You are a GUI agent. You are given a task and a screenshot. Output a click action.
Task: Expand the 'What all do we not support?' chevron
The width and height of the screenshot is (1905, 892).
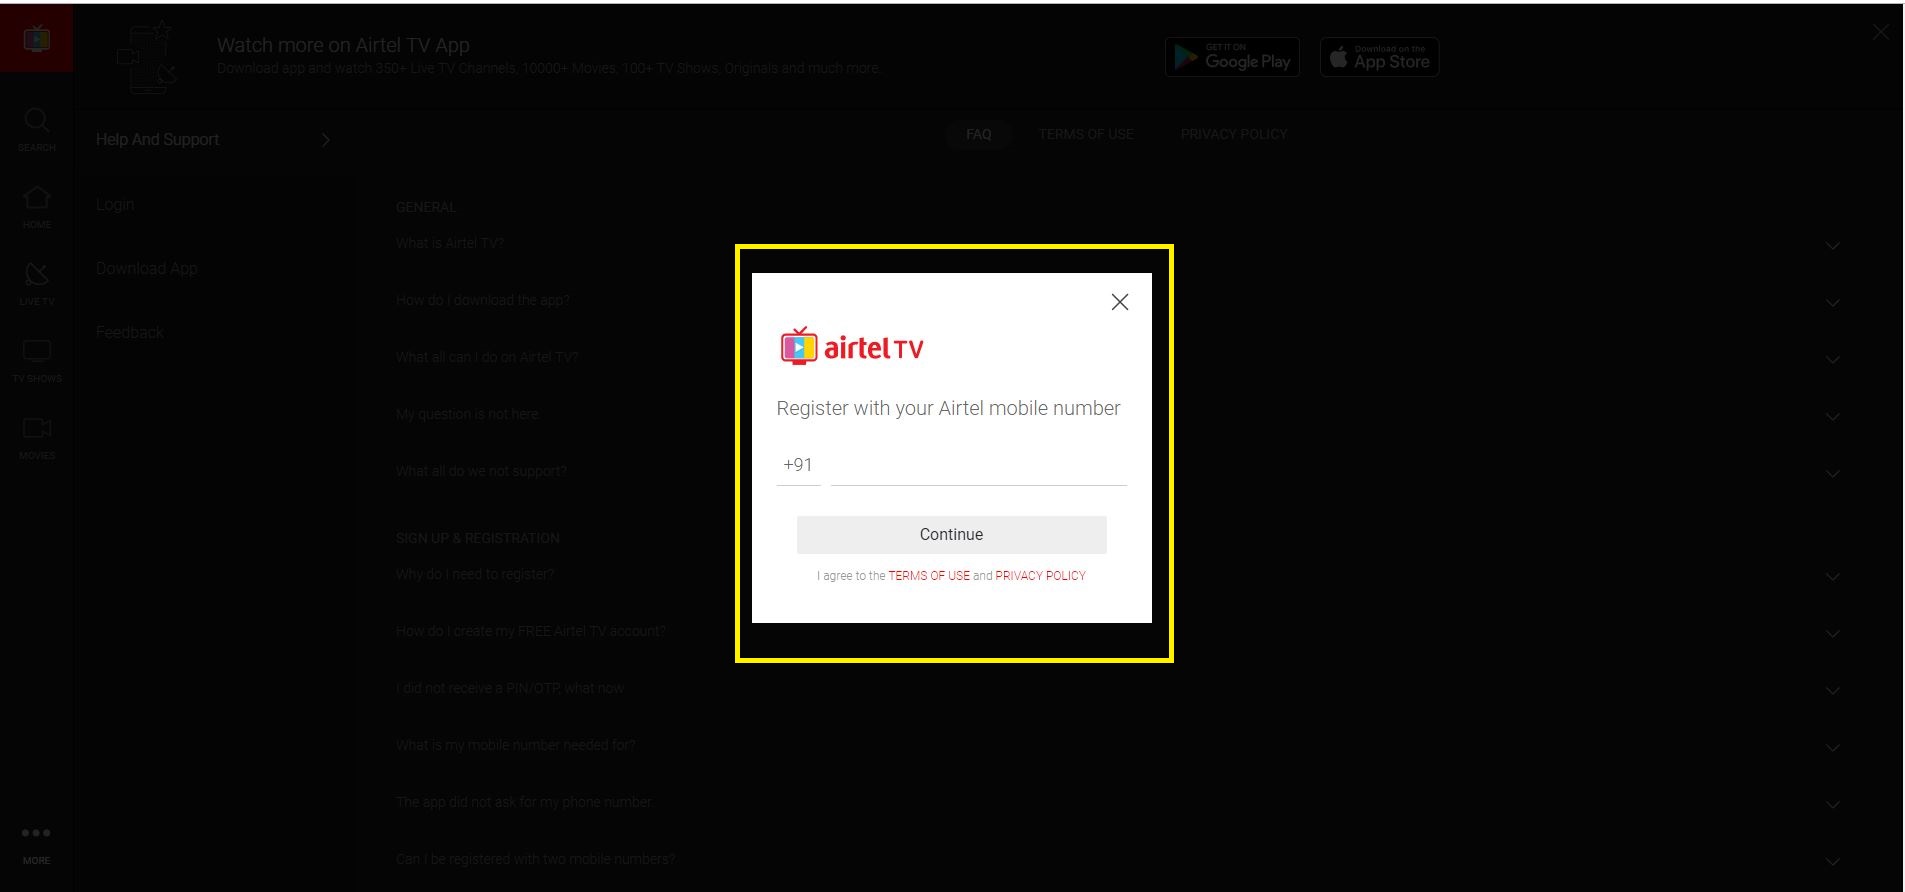pos(1832,473)
